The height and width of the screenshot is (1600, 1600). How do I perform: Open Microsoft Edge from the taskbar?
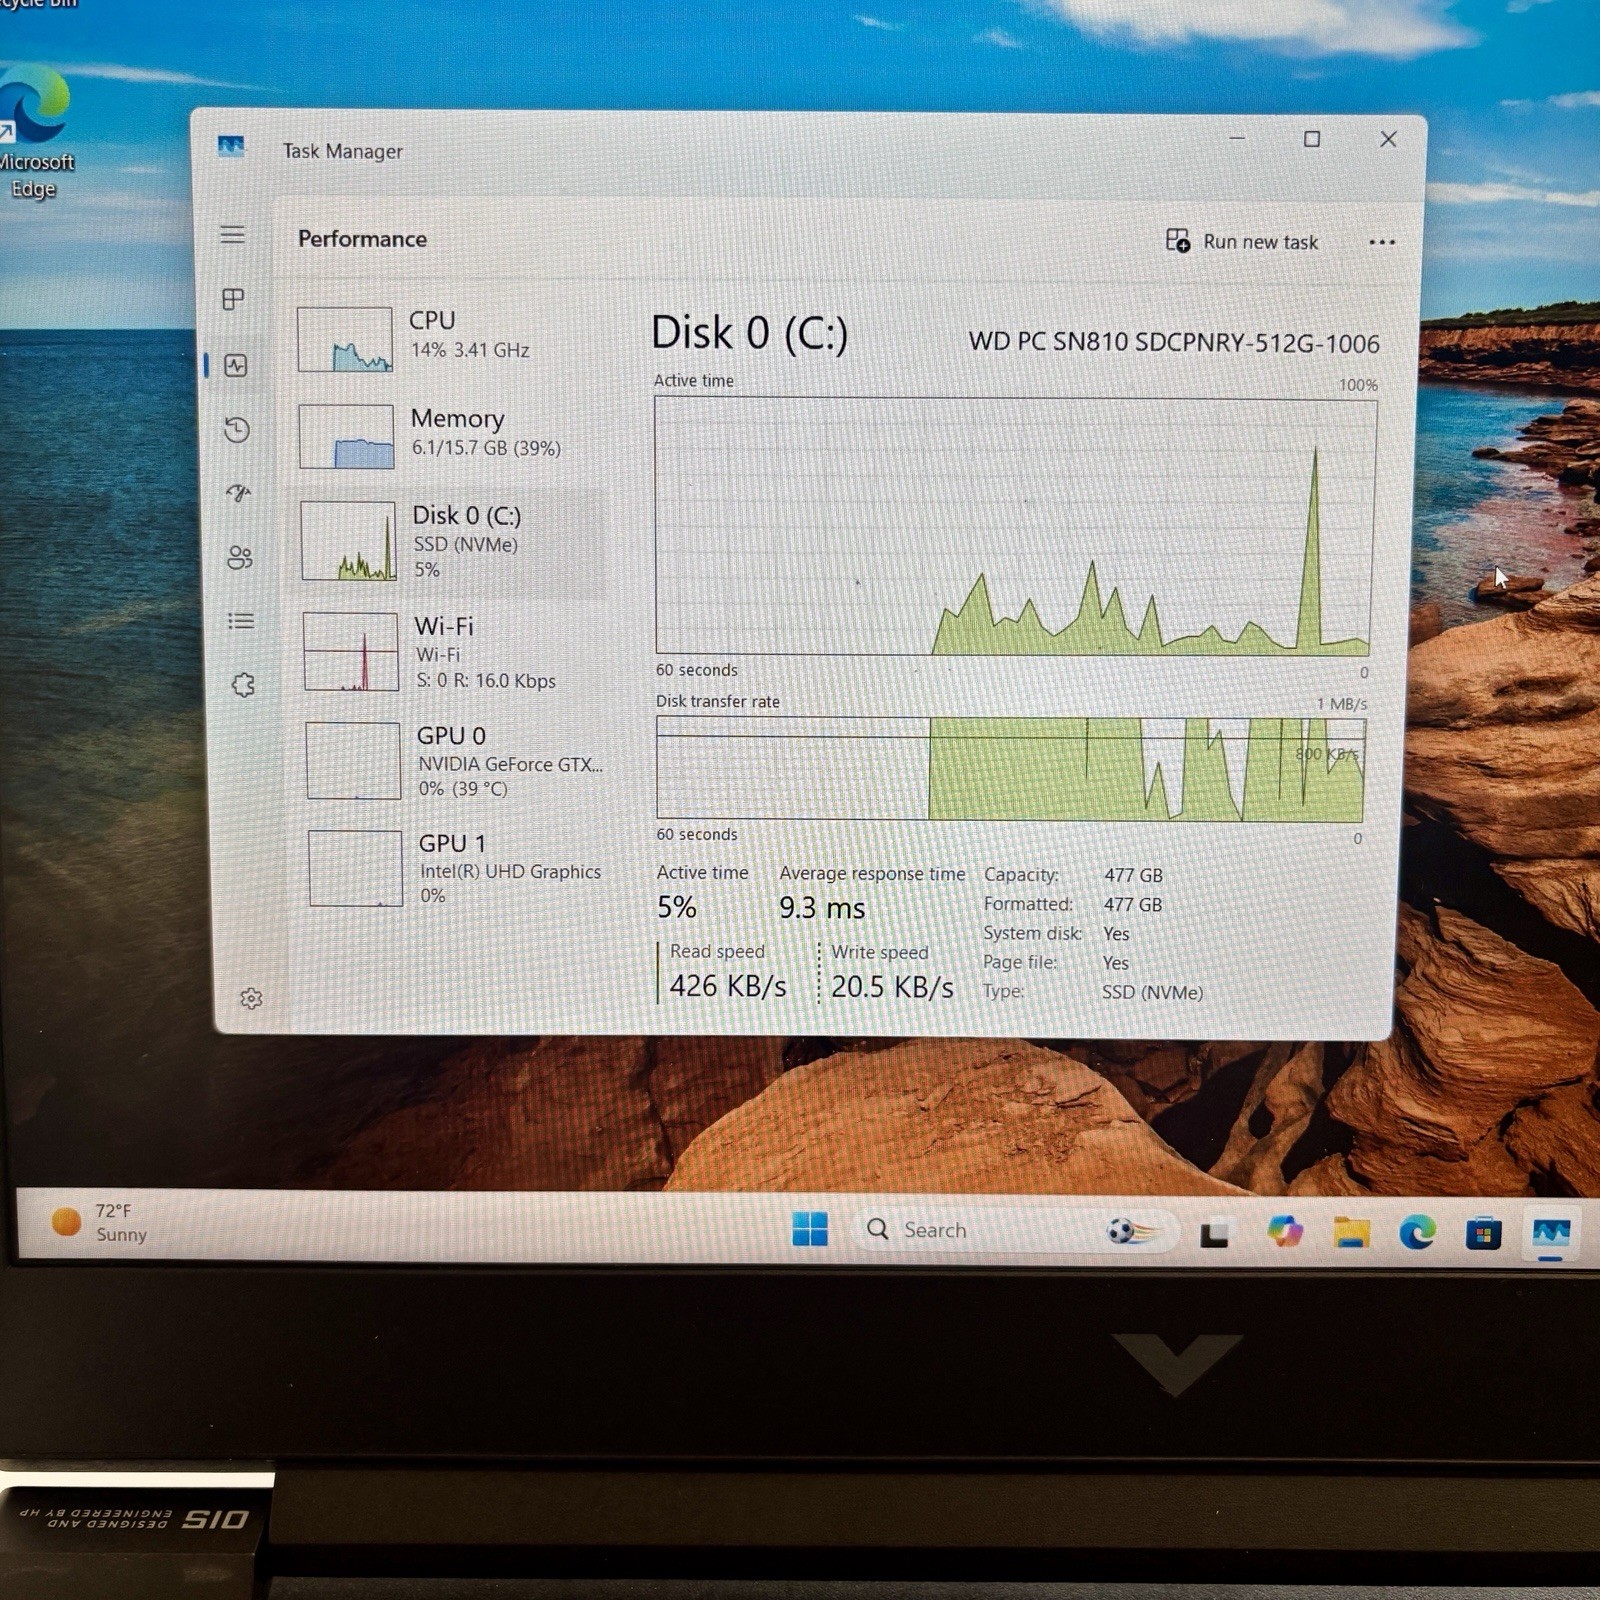1417,1233
